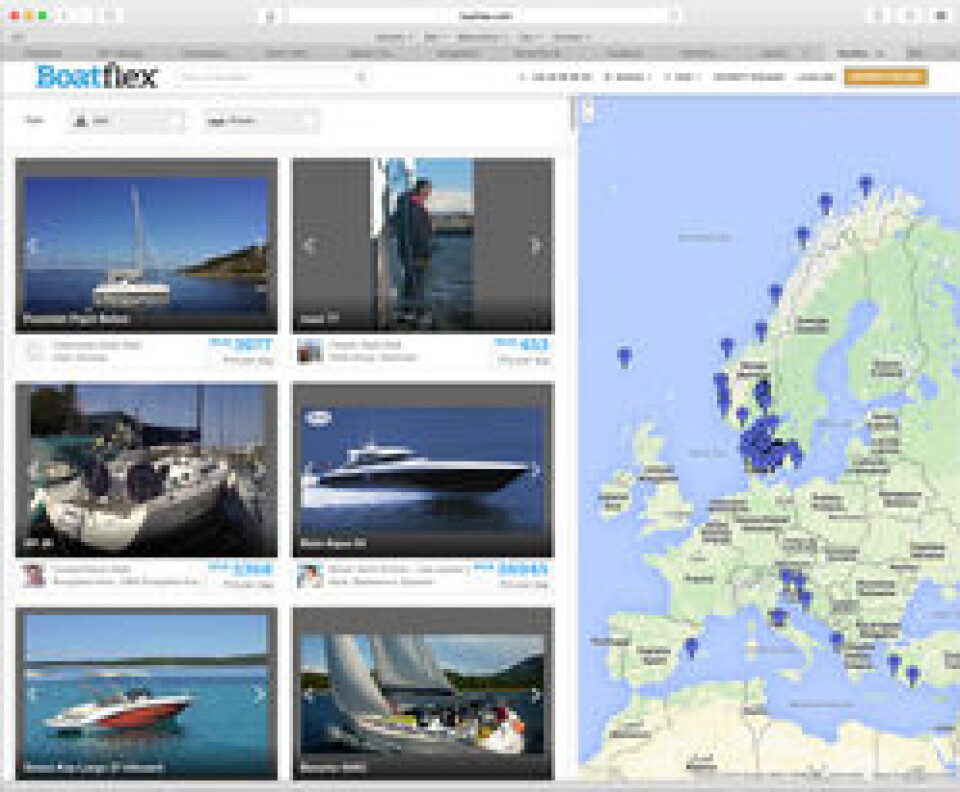Screen dimensions: 960x792
Task: Click the map zoom control
Action: (x=588, y=111)
